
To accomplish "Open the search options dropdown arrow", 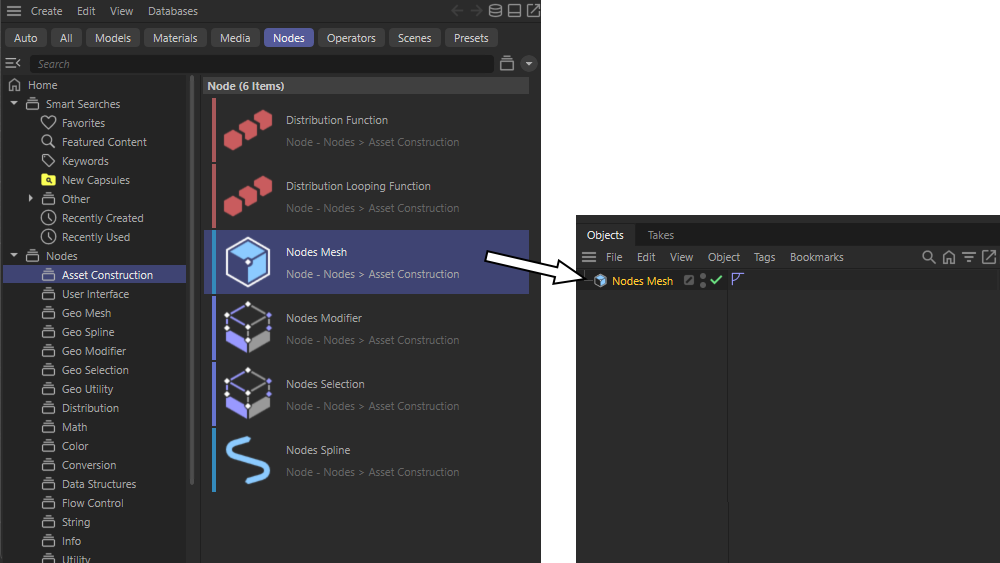I will tap(529, 63).
